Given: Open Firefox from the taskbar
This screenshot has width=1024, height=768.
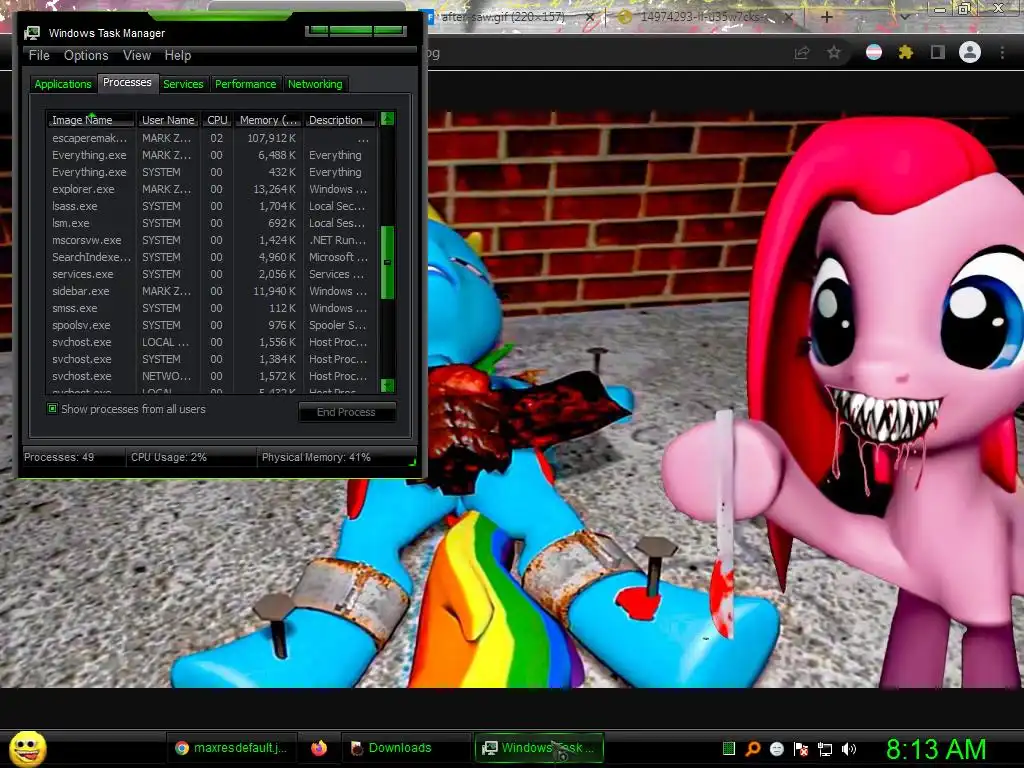Looking at the screenshot, I should [319, 748].
